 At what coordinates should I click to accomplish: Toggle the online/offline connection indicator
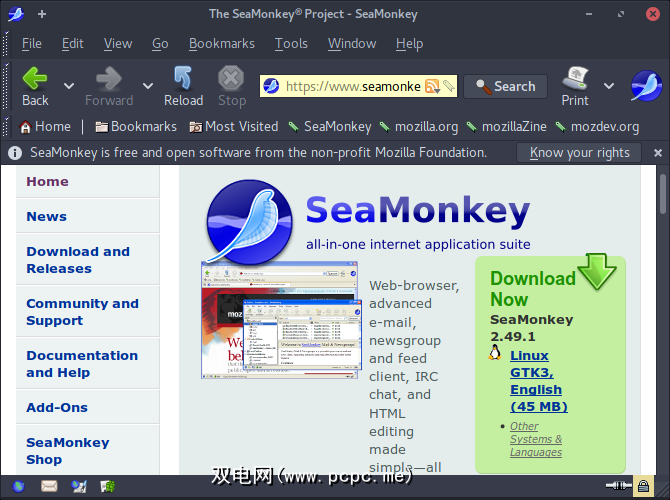[621, 487]
